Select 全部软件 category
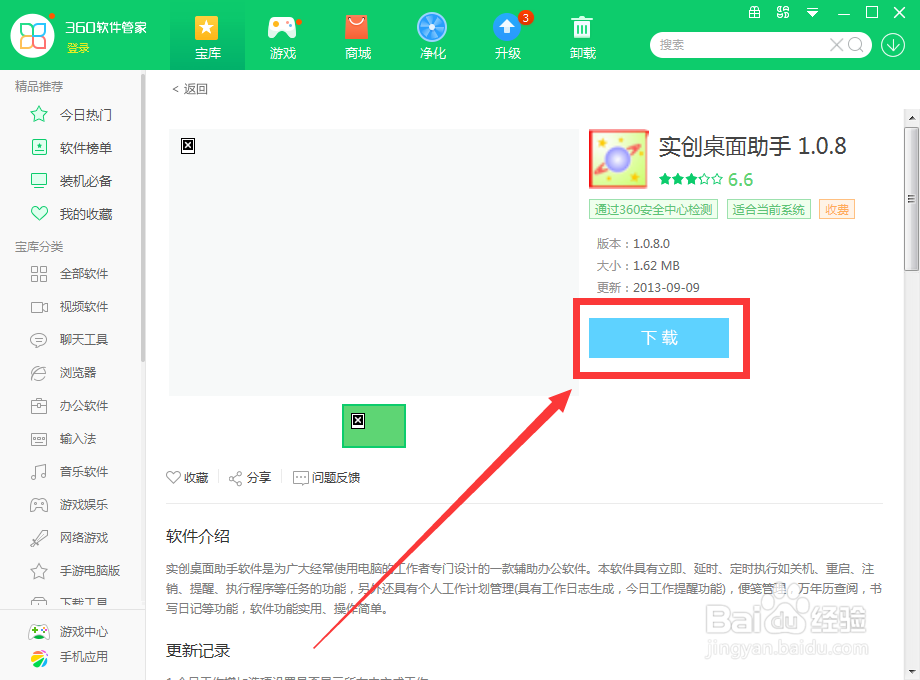 (x=71, y=273)
